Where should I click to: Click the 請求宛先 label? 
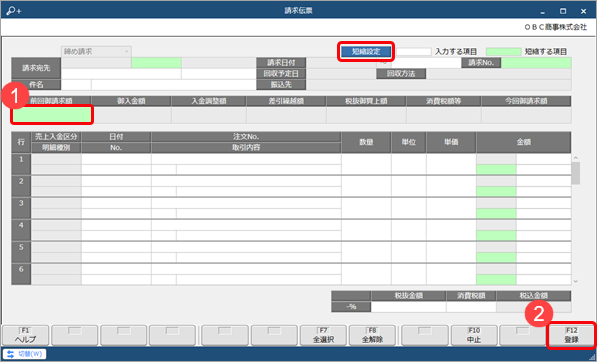[x=36, y=68]
